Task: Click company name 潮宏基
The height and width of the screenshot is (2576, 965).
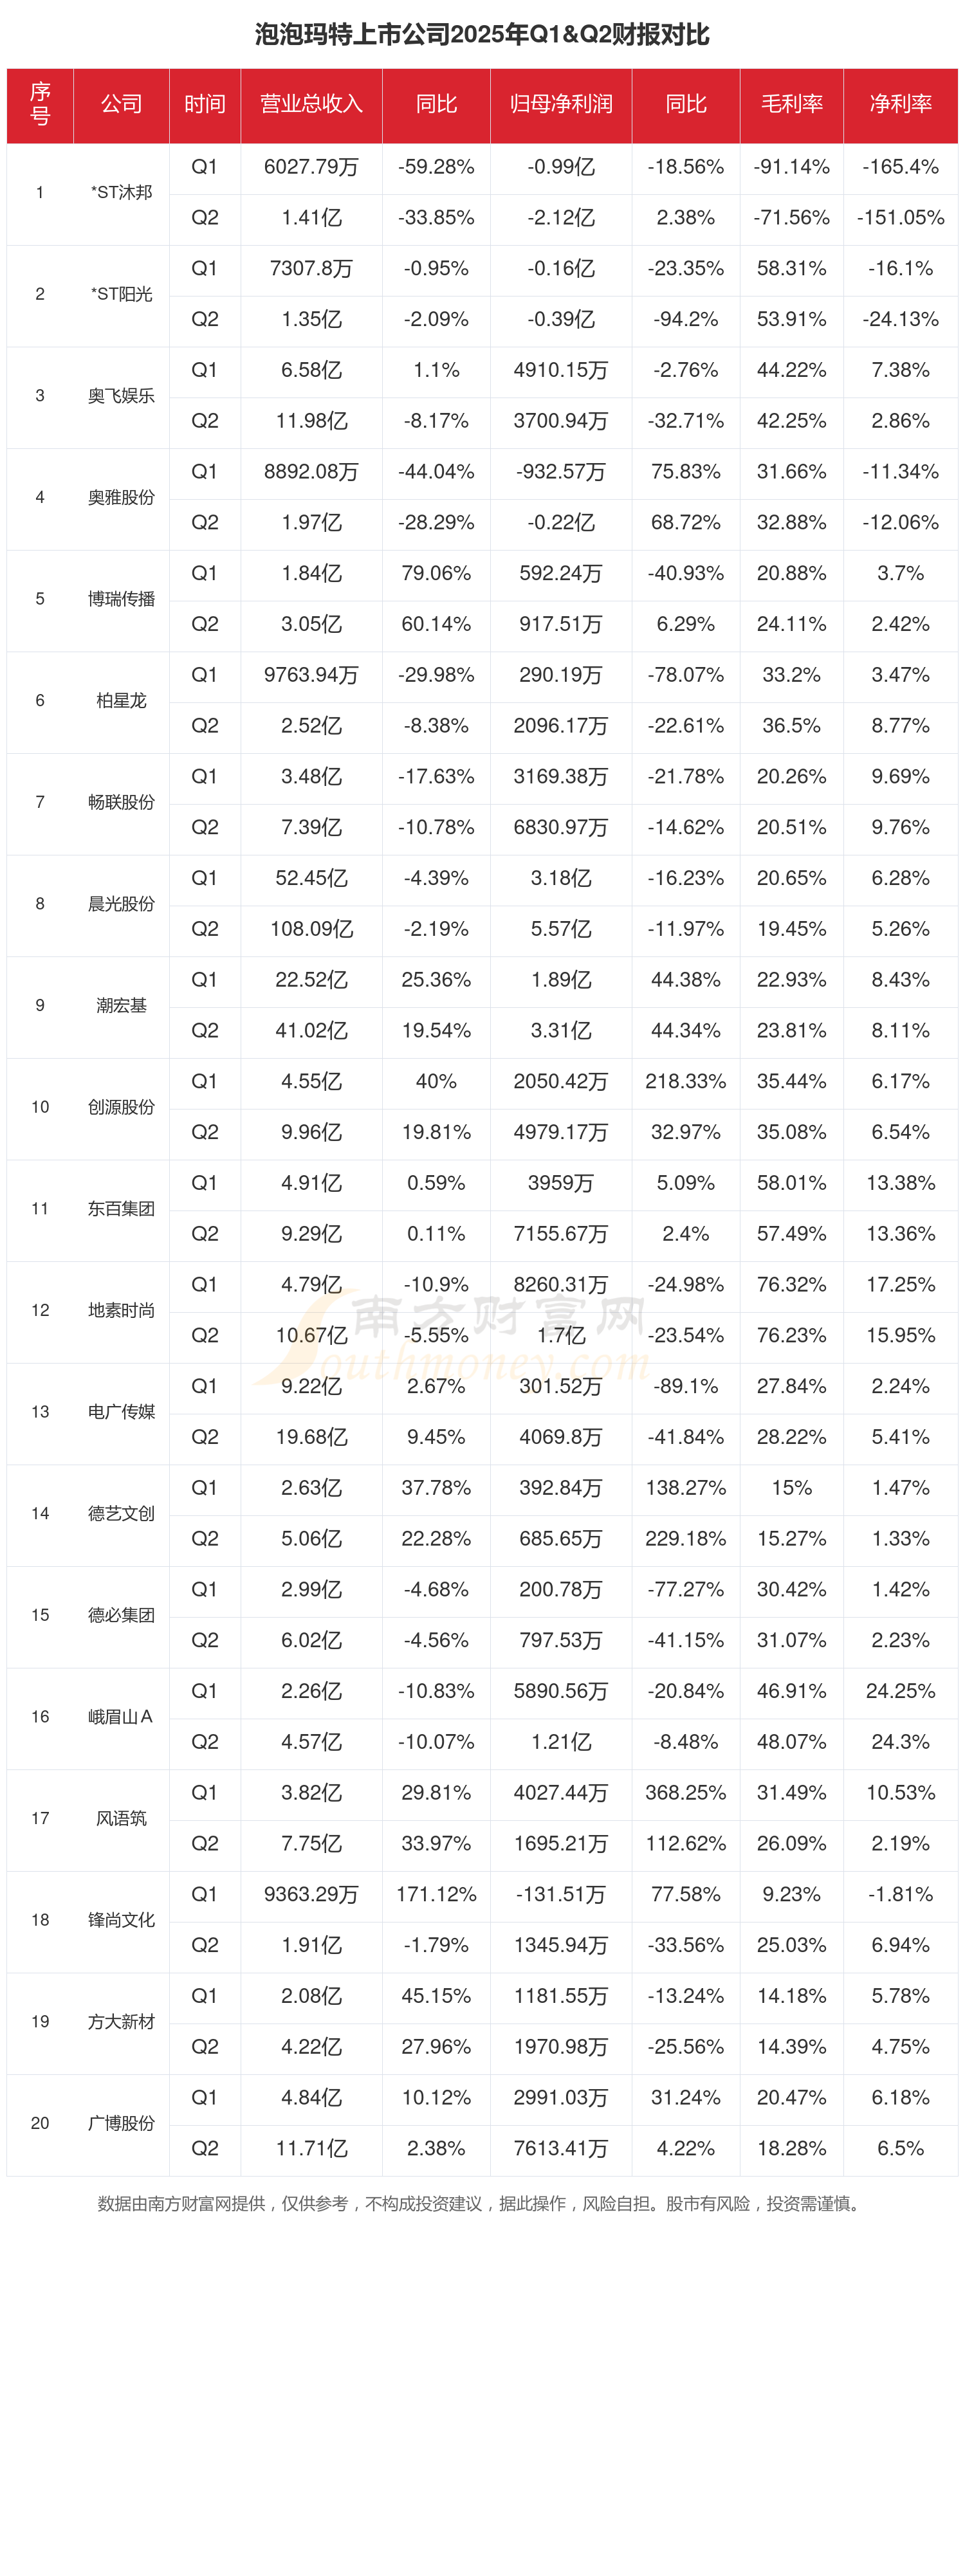Action: (x=121, y=1005)
